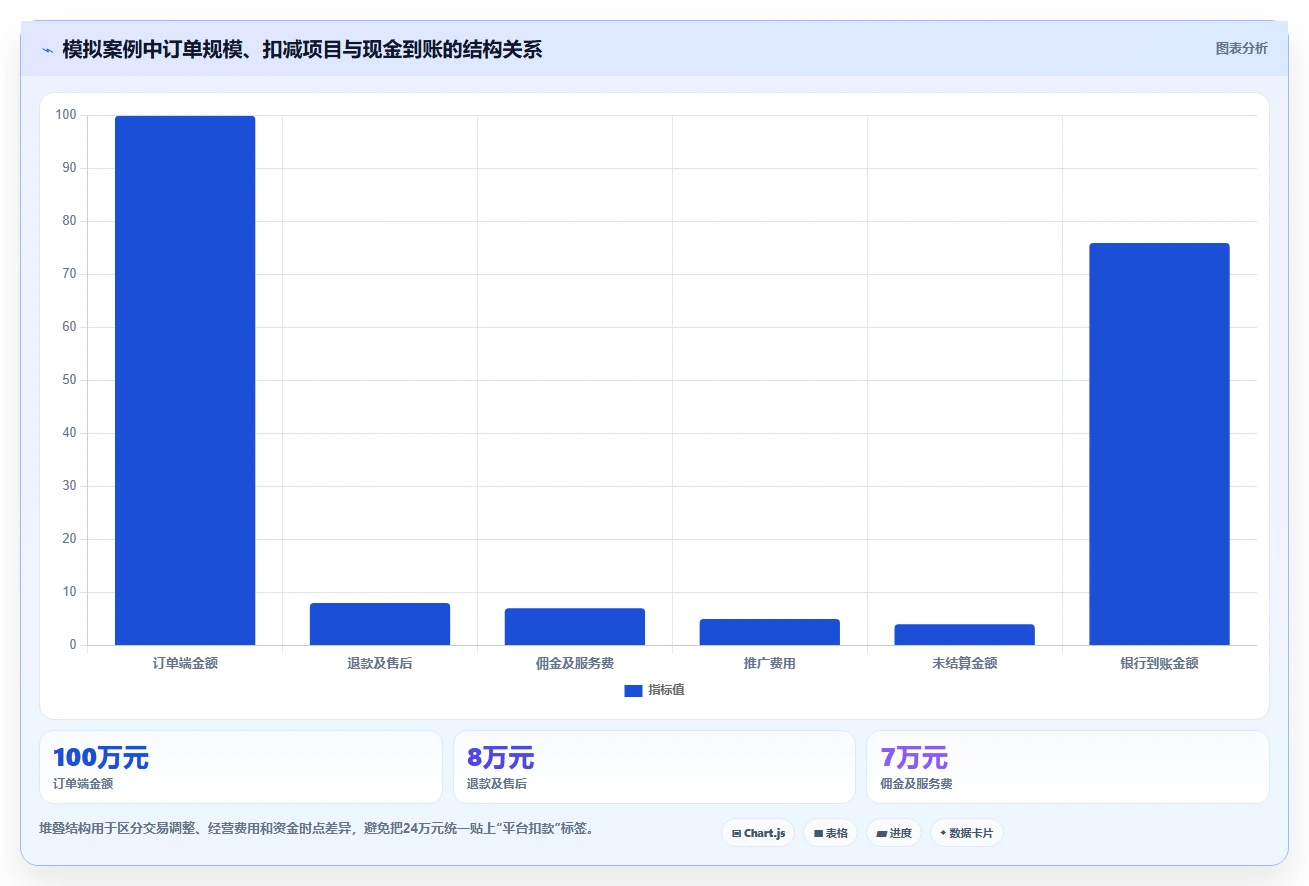Select the 未结算金额 bar in chart
The height and width of the screenshot is (886, 1309).
pyautogui.click(x=965, y=634)
